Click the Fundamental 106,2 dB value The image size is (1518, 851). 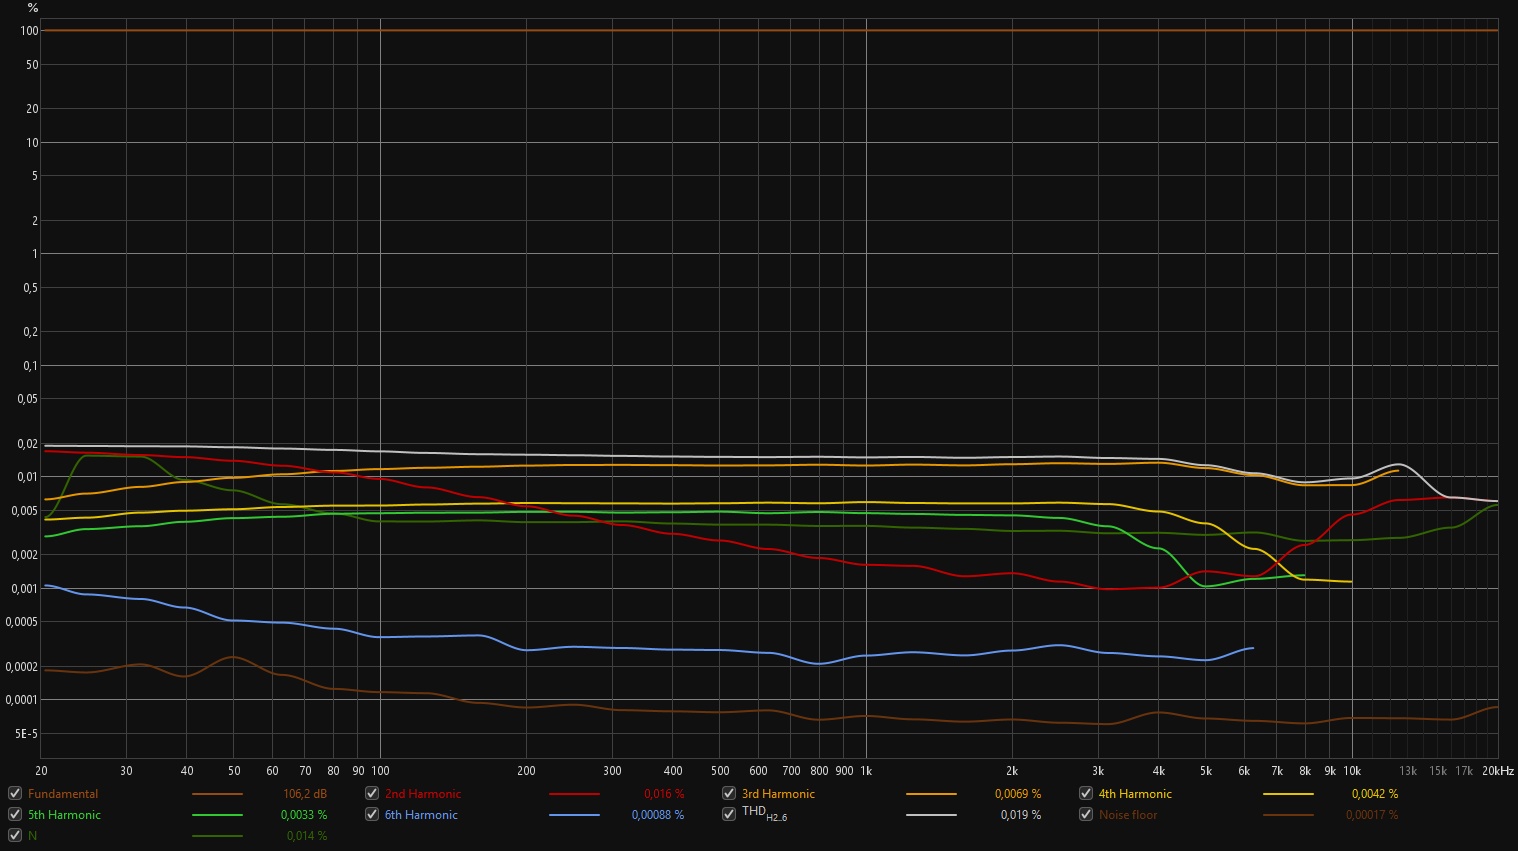point(305,794)
